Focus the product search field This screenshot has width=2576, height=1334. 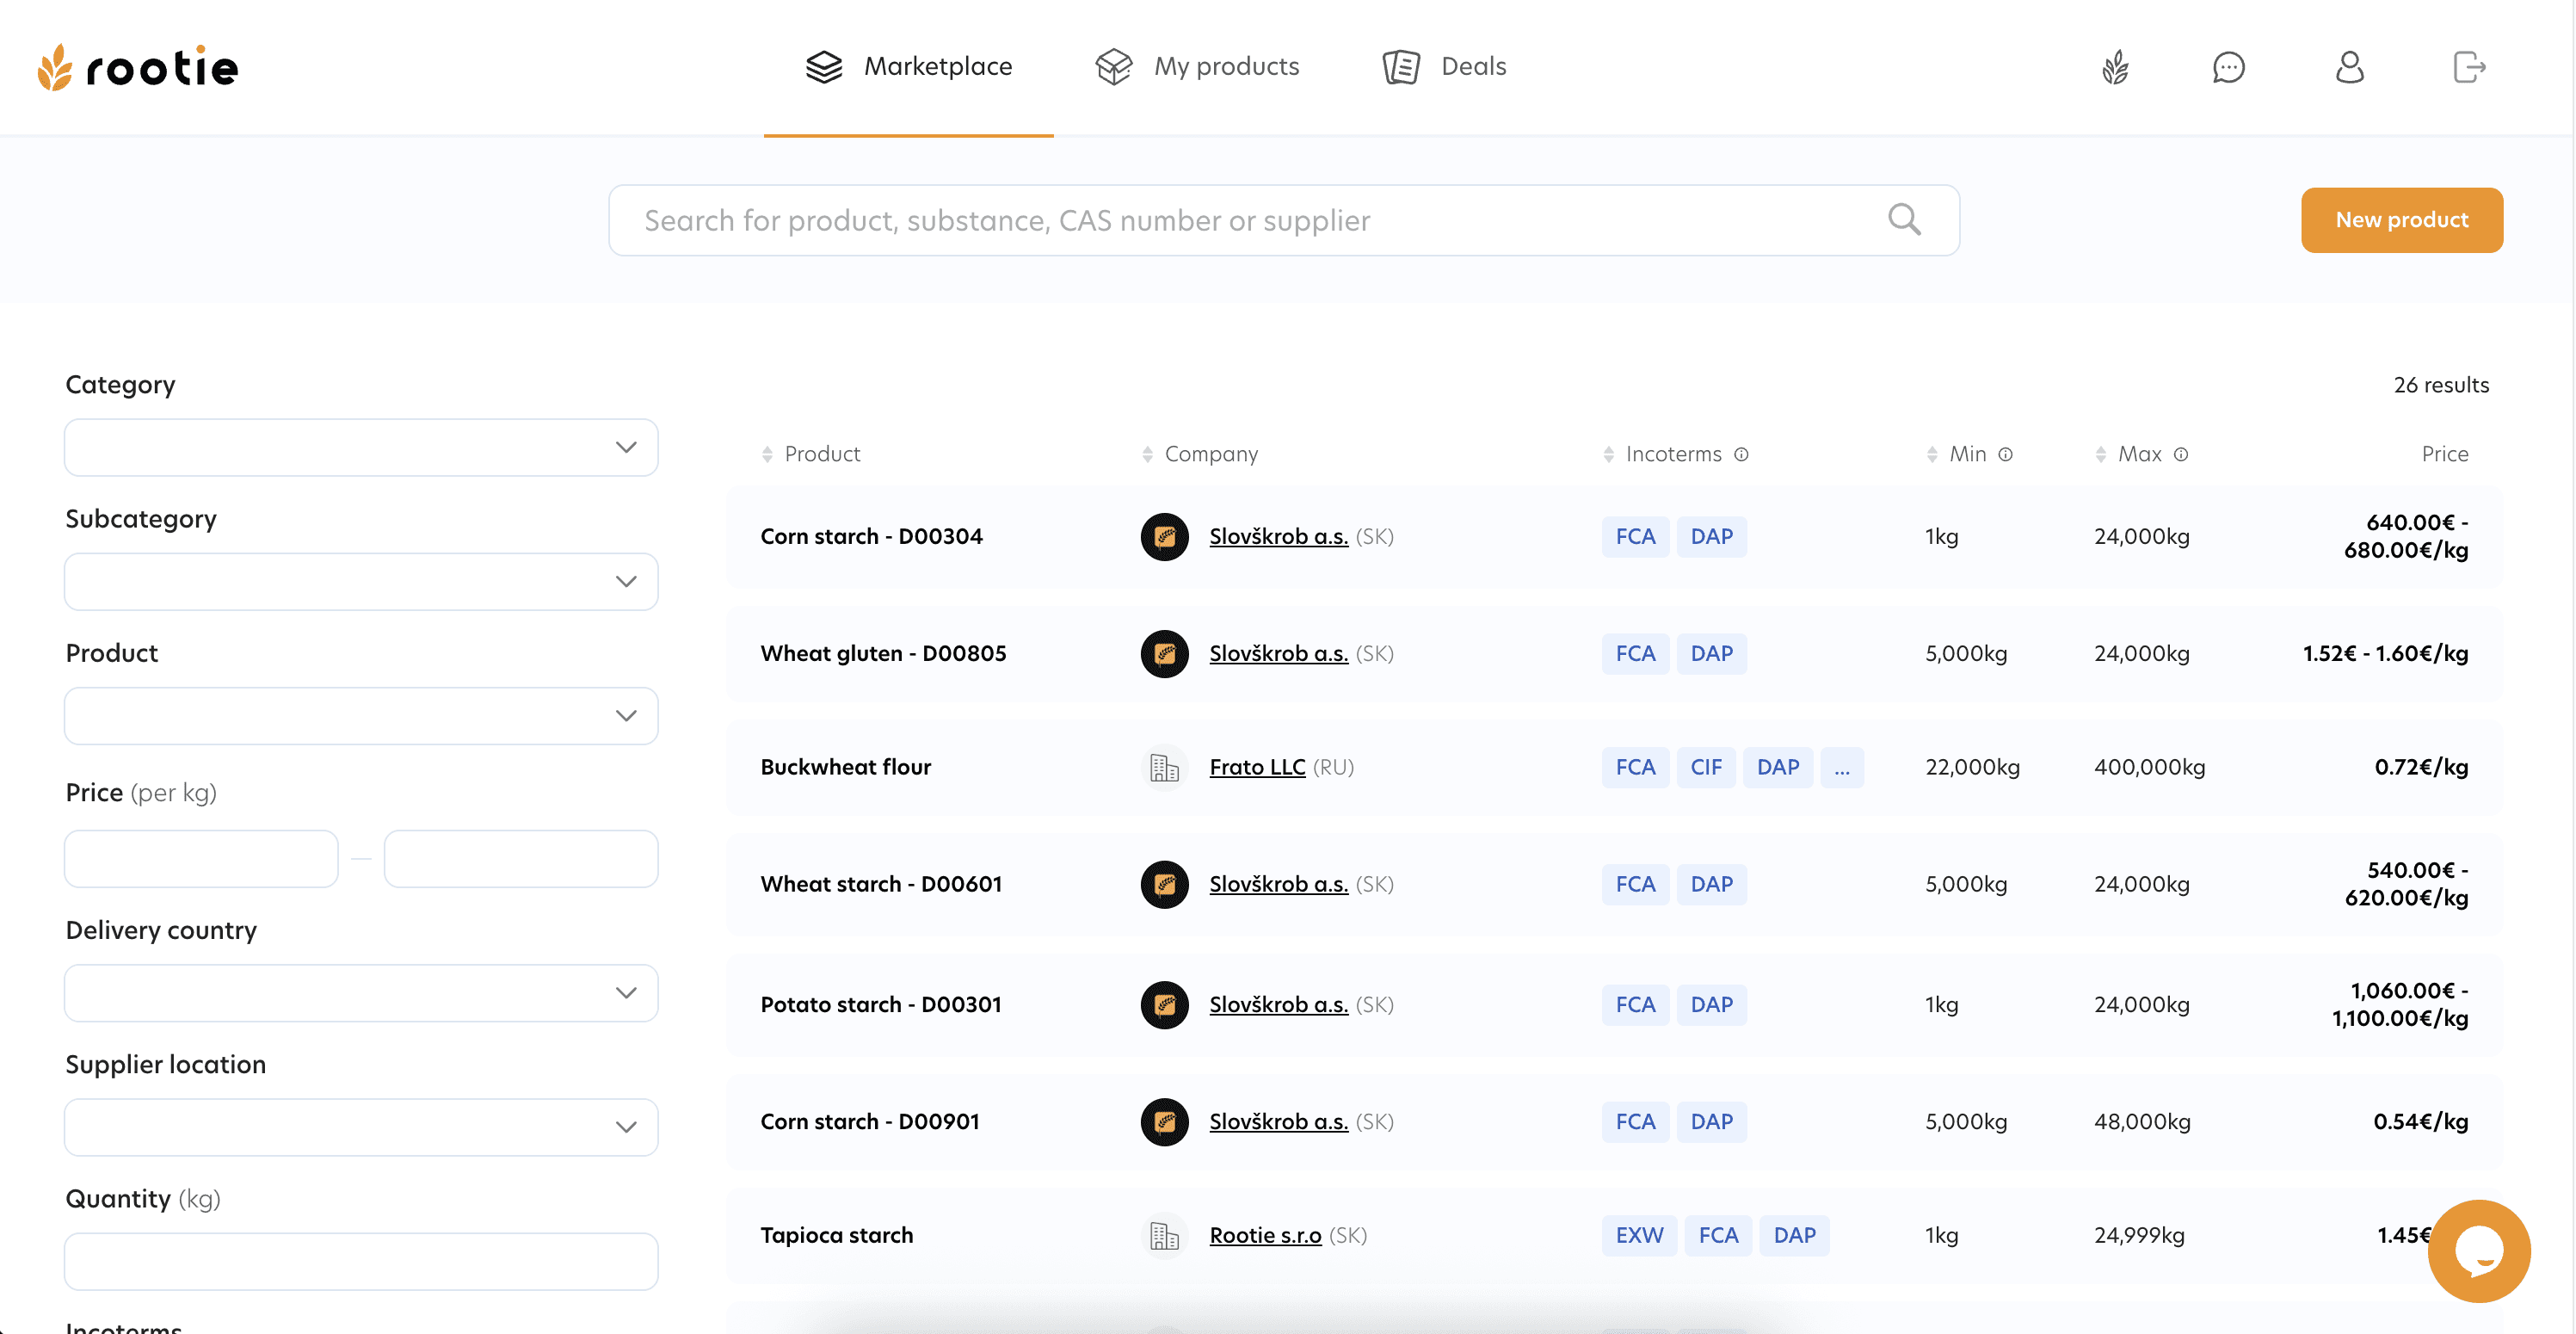(1283, 219)
